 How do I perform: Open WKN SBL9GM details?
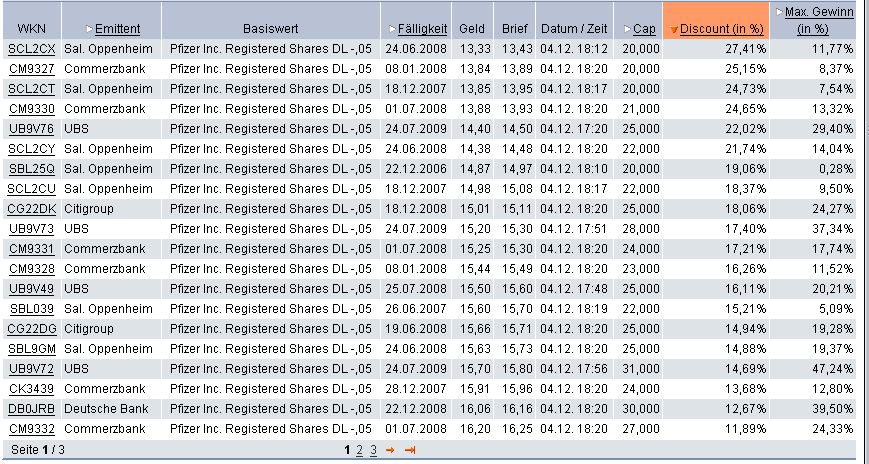click(x=32, y=349)
